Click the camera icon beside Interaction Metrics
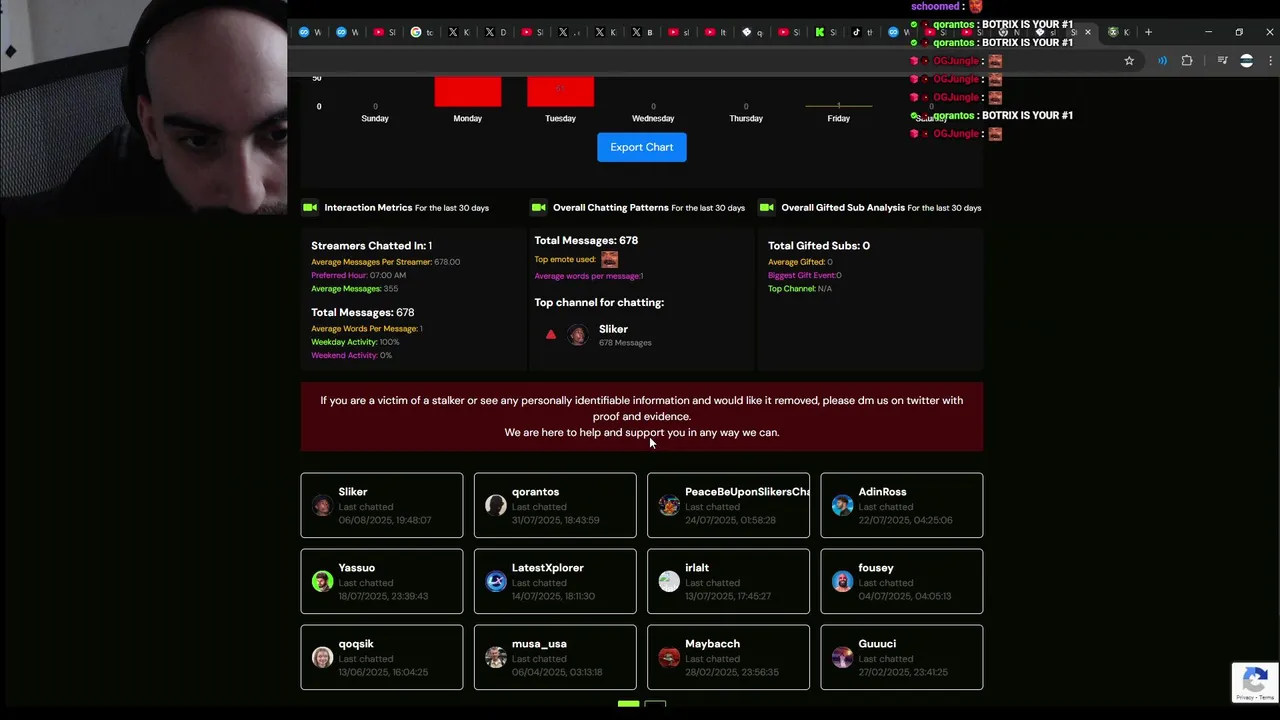The height and width of the screenshot is (720, 1280). pyautogui.click(x=310, y=208)
